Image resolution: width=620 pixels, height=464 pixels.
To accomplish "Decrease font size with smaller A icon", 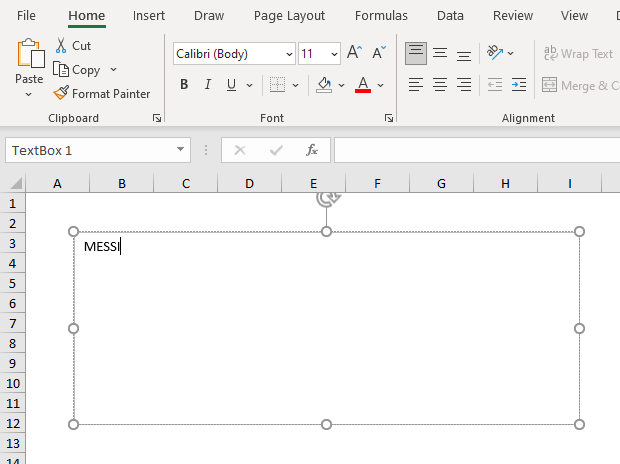I will click(x=379, y=53).
